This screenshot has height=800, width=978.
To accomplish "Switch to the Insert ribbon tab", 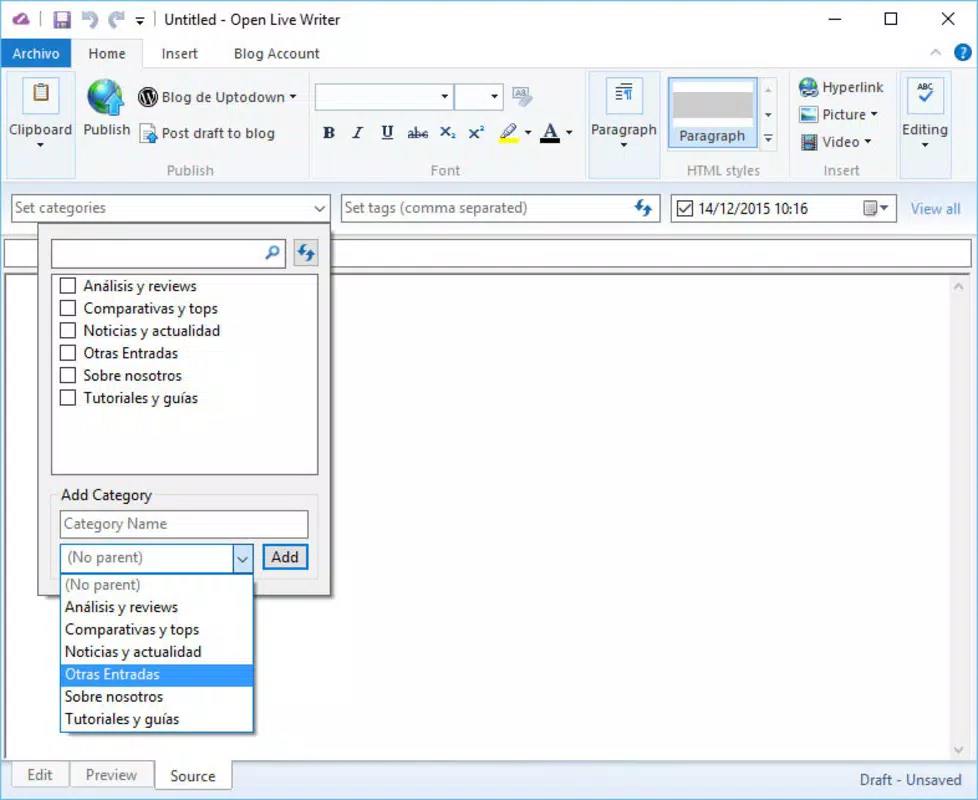I will tap(180, 54).
